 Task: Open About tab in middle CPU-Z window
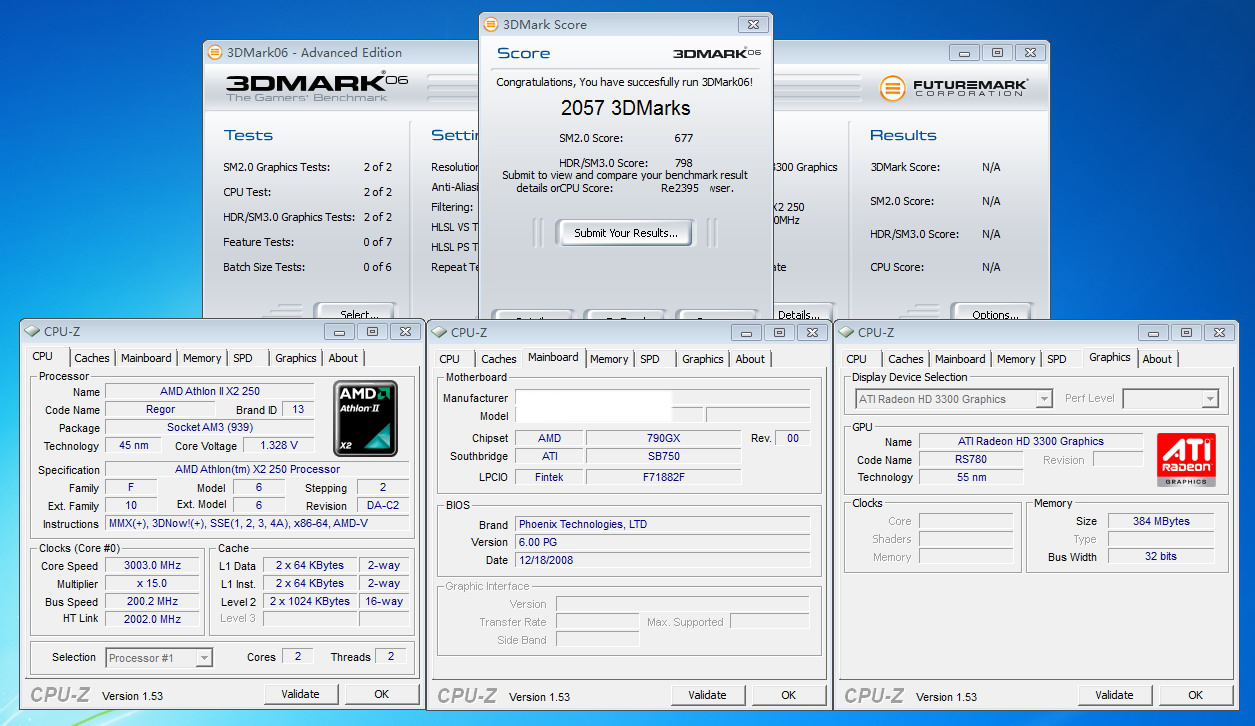point(750,359)
